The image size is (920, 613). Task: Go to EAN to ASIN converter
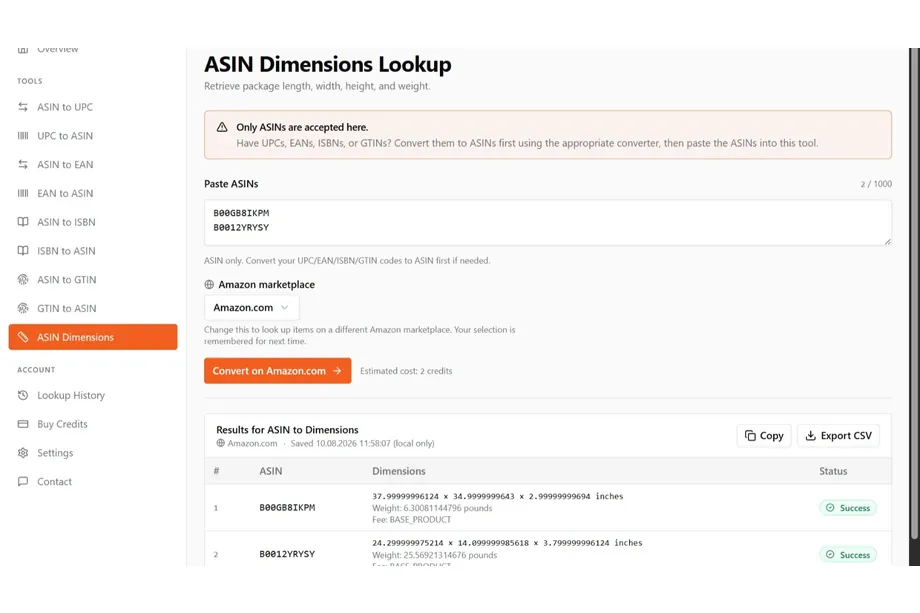pyautogui.click(x=93, y=193)
